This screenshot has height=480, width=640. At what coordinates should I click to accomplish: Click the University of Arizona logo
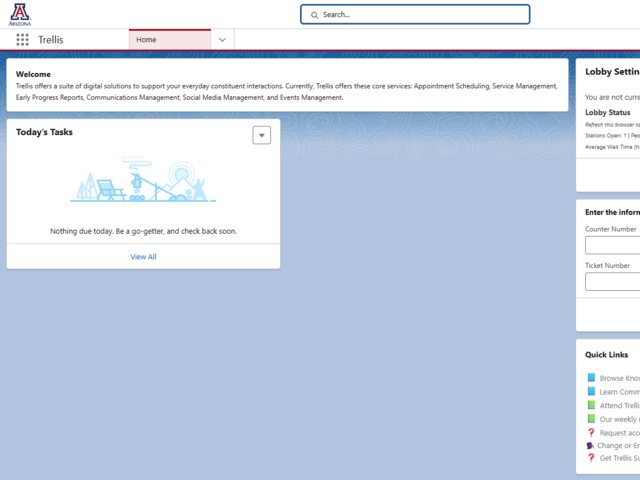20,15
